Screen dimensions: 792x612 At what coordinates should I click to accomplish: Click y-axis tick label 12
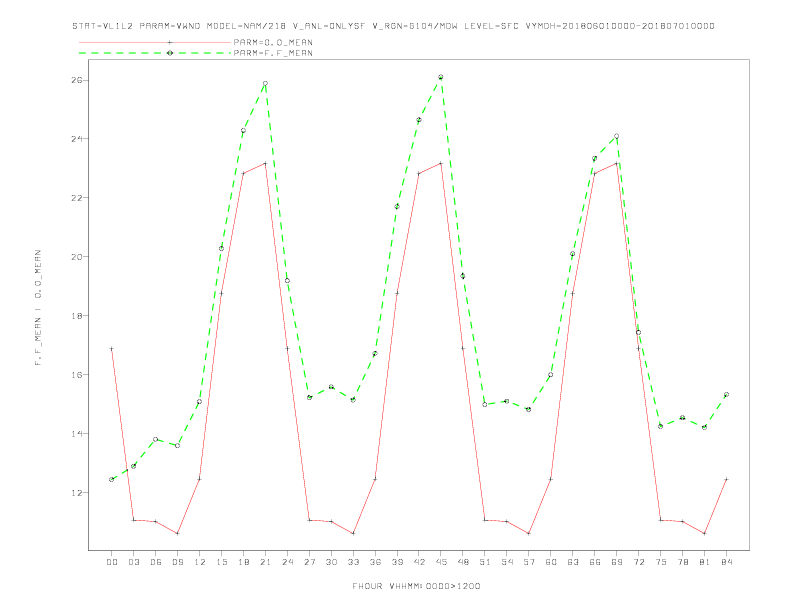[x=76, y=492]
